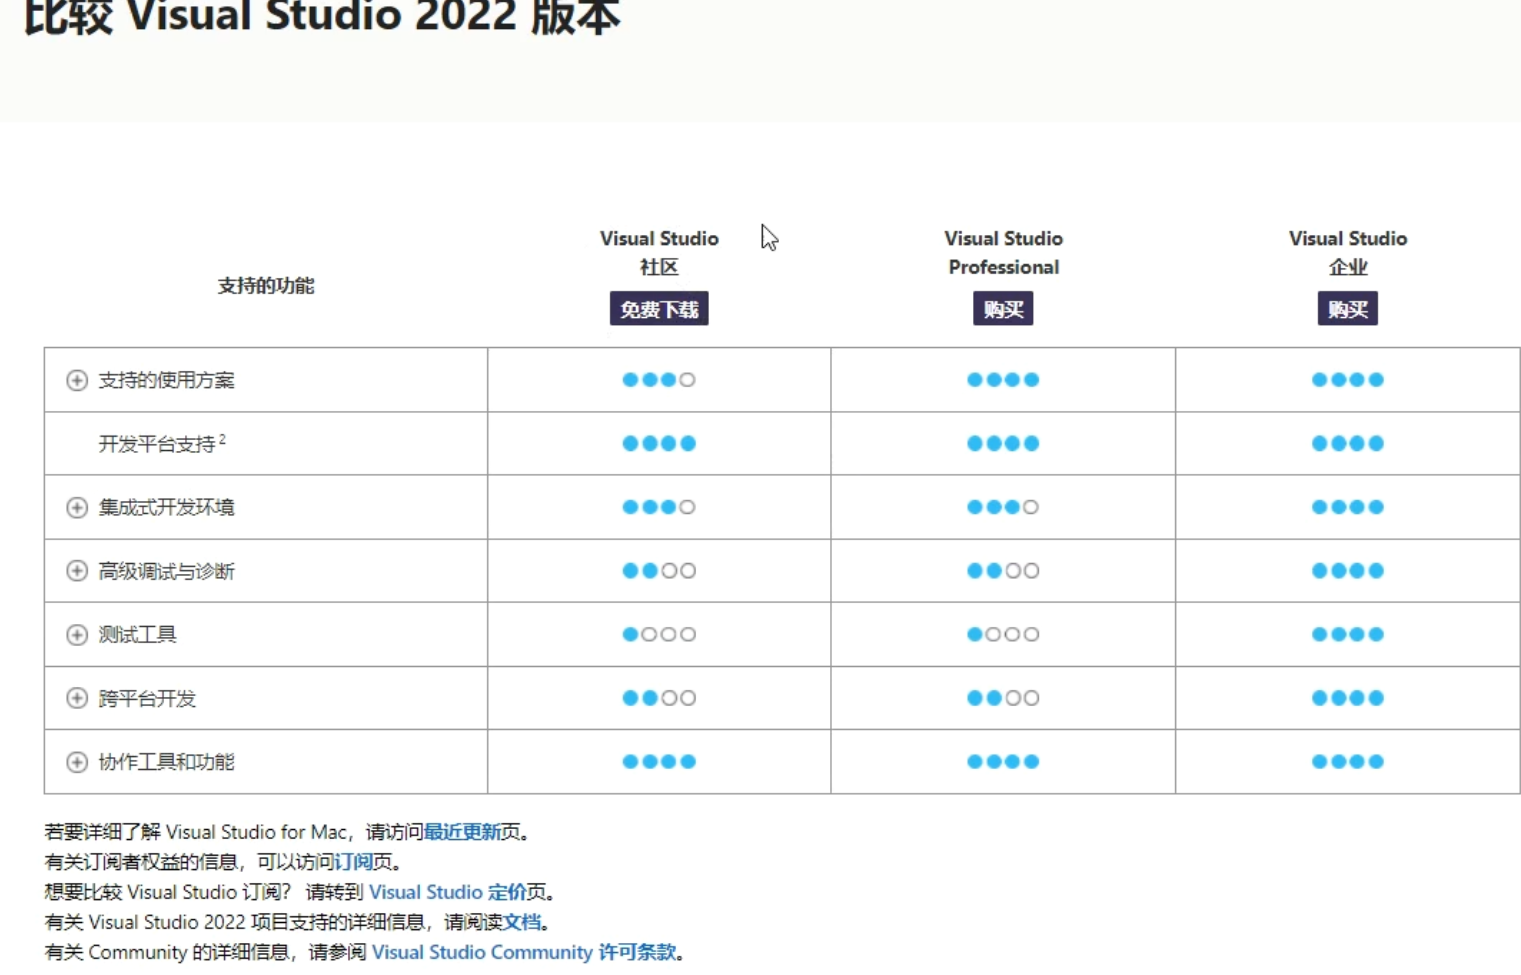Click the Visual Studio Professional column heading
The image size is (1521, 975).
(x=1003, y=252)
